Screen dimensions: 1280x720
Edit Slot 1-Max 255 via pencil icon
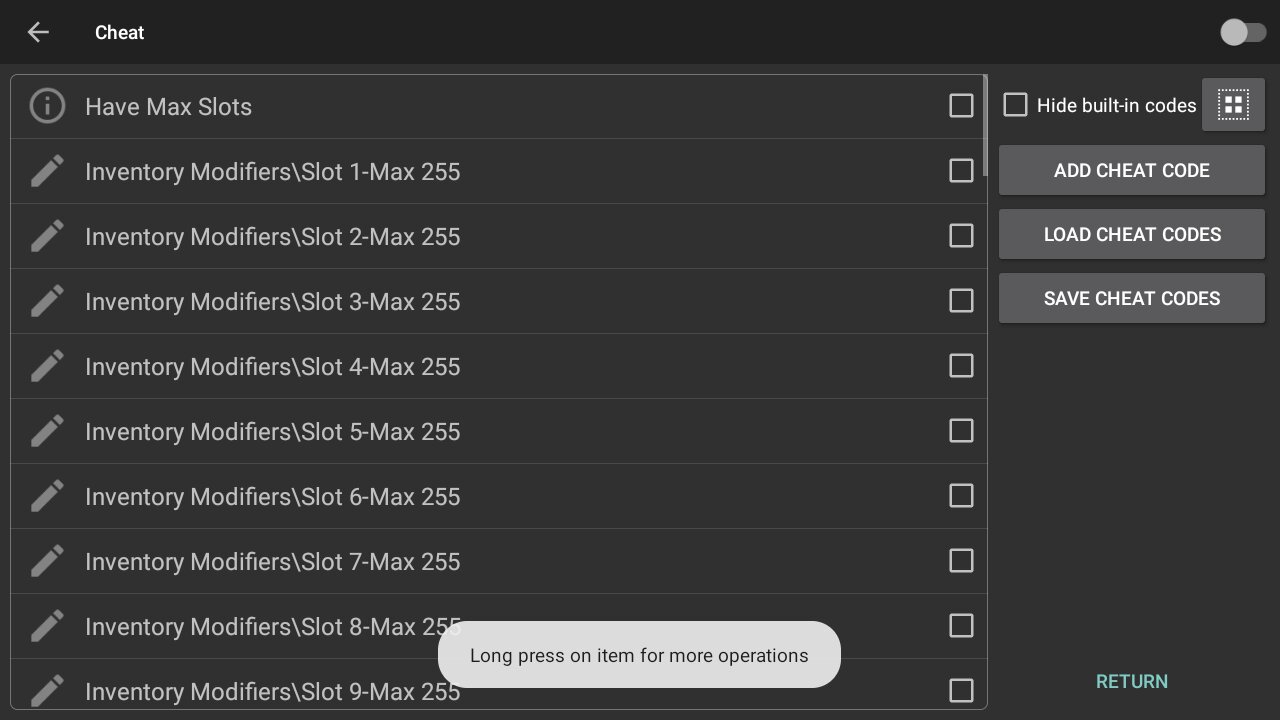pos(47,171)
